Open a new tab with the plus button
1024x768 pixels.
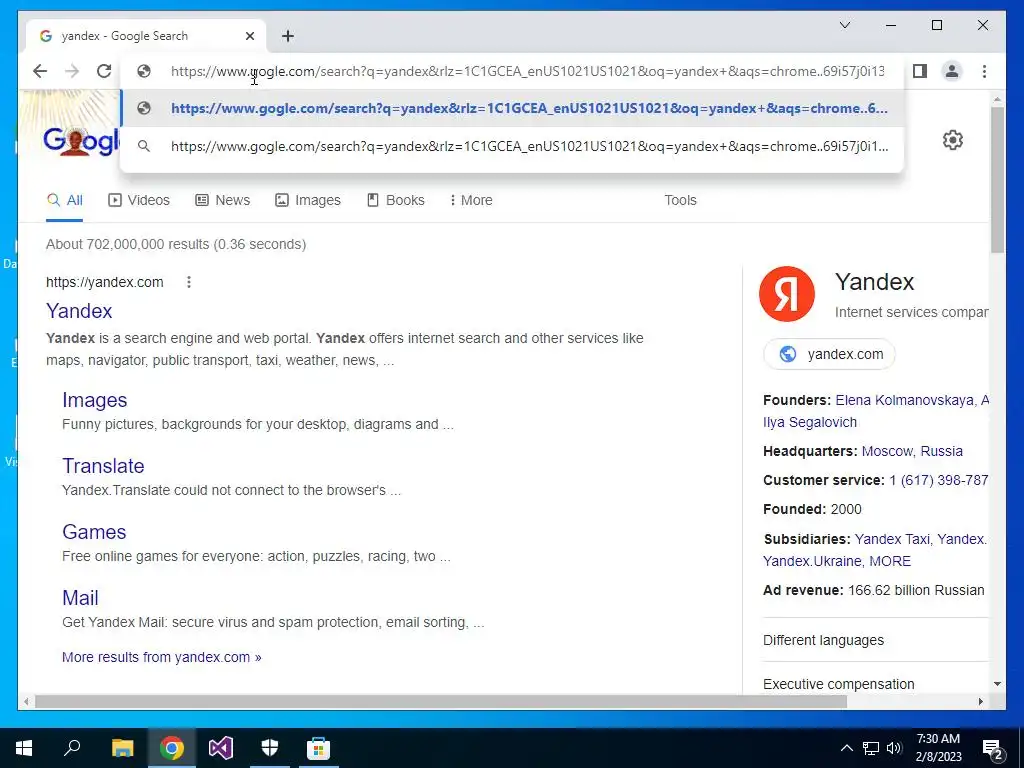point(288,36)
